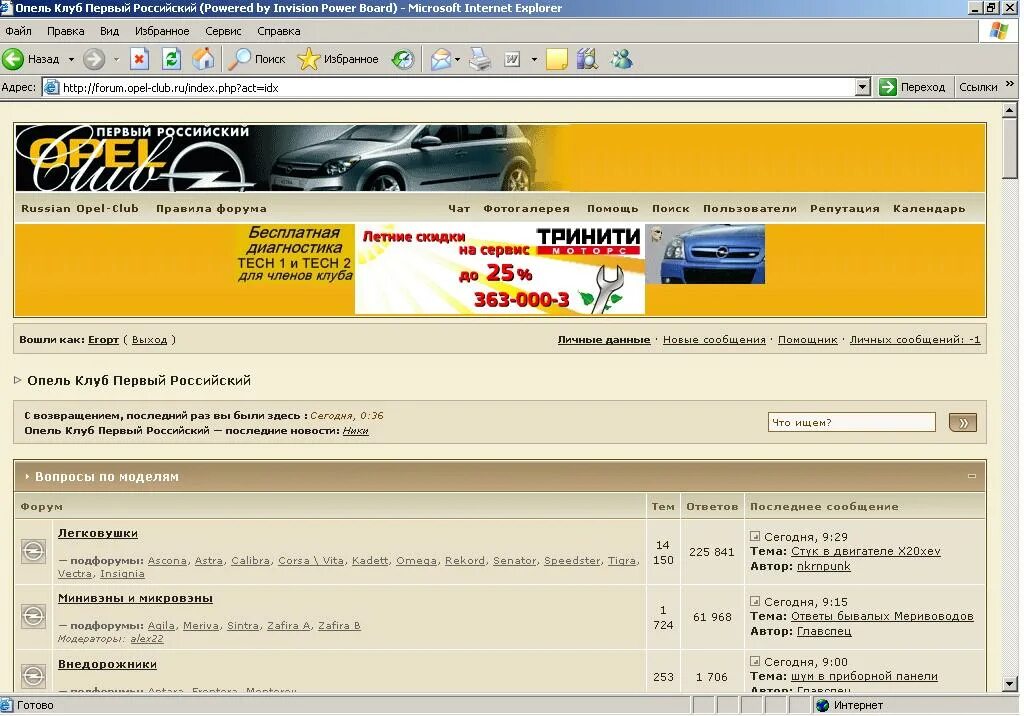Viewport: 1024px width, 716px height.
Task: Stop page loading with red X icon
Action: (x=138, y=59)
